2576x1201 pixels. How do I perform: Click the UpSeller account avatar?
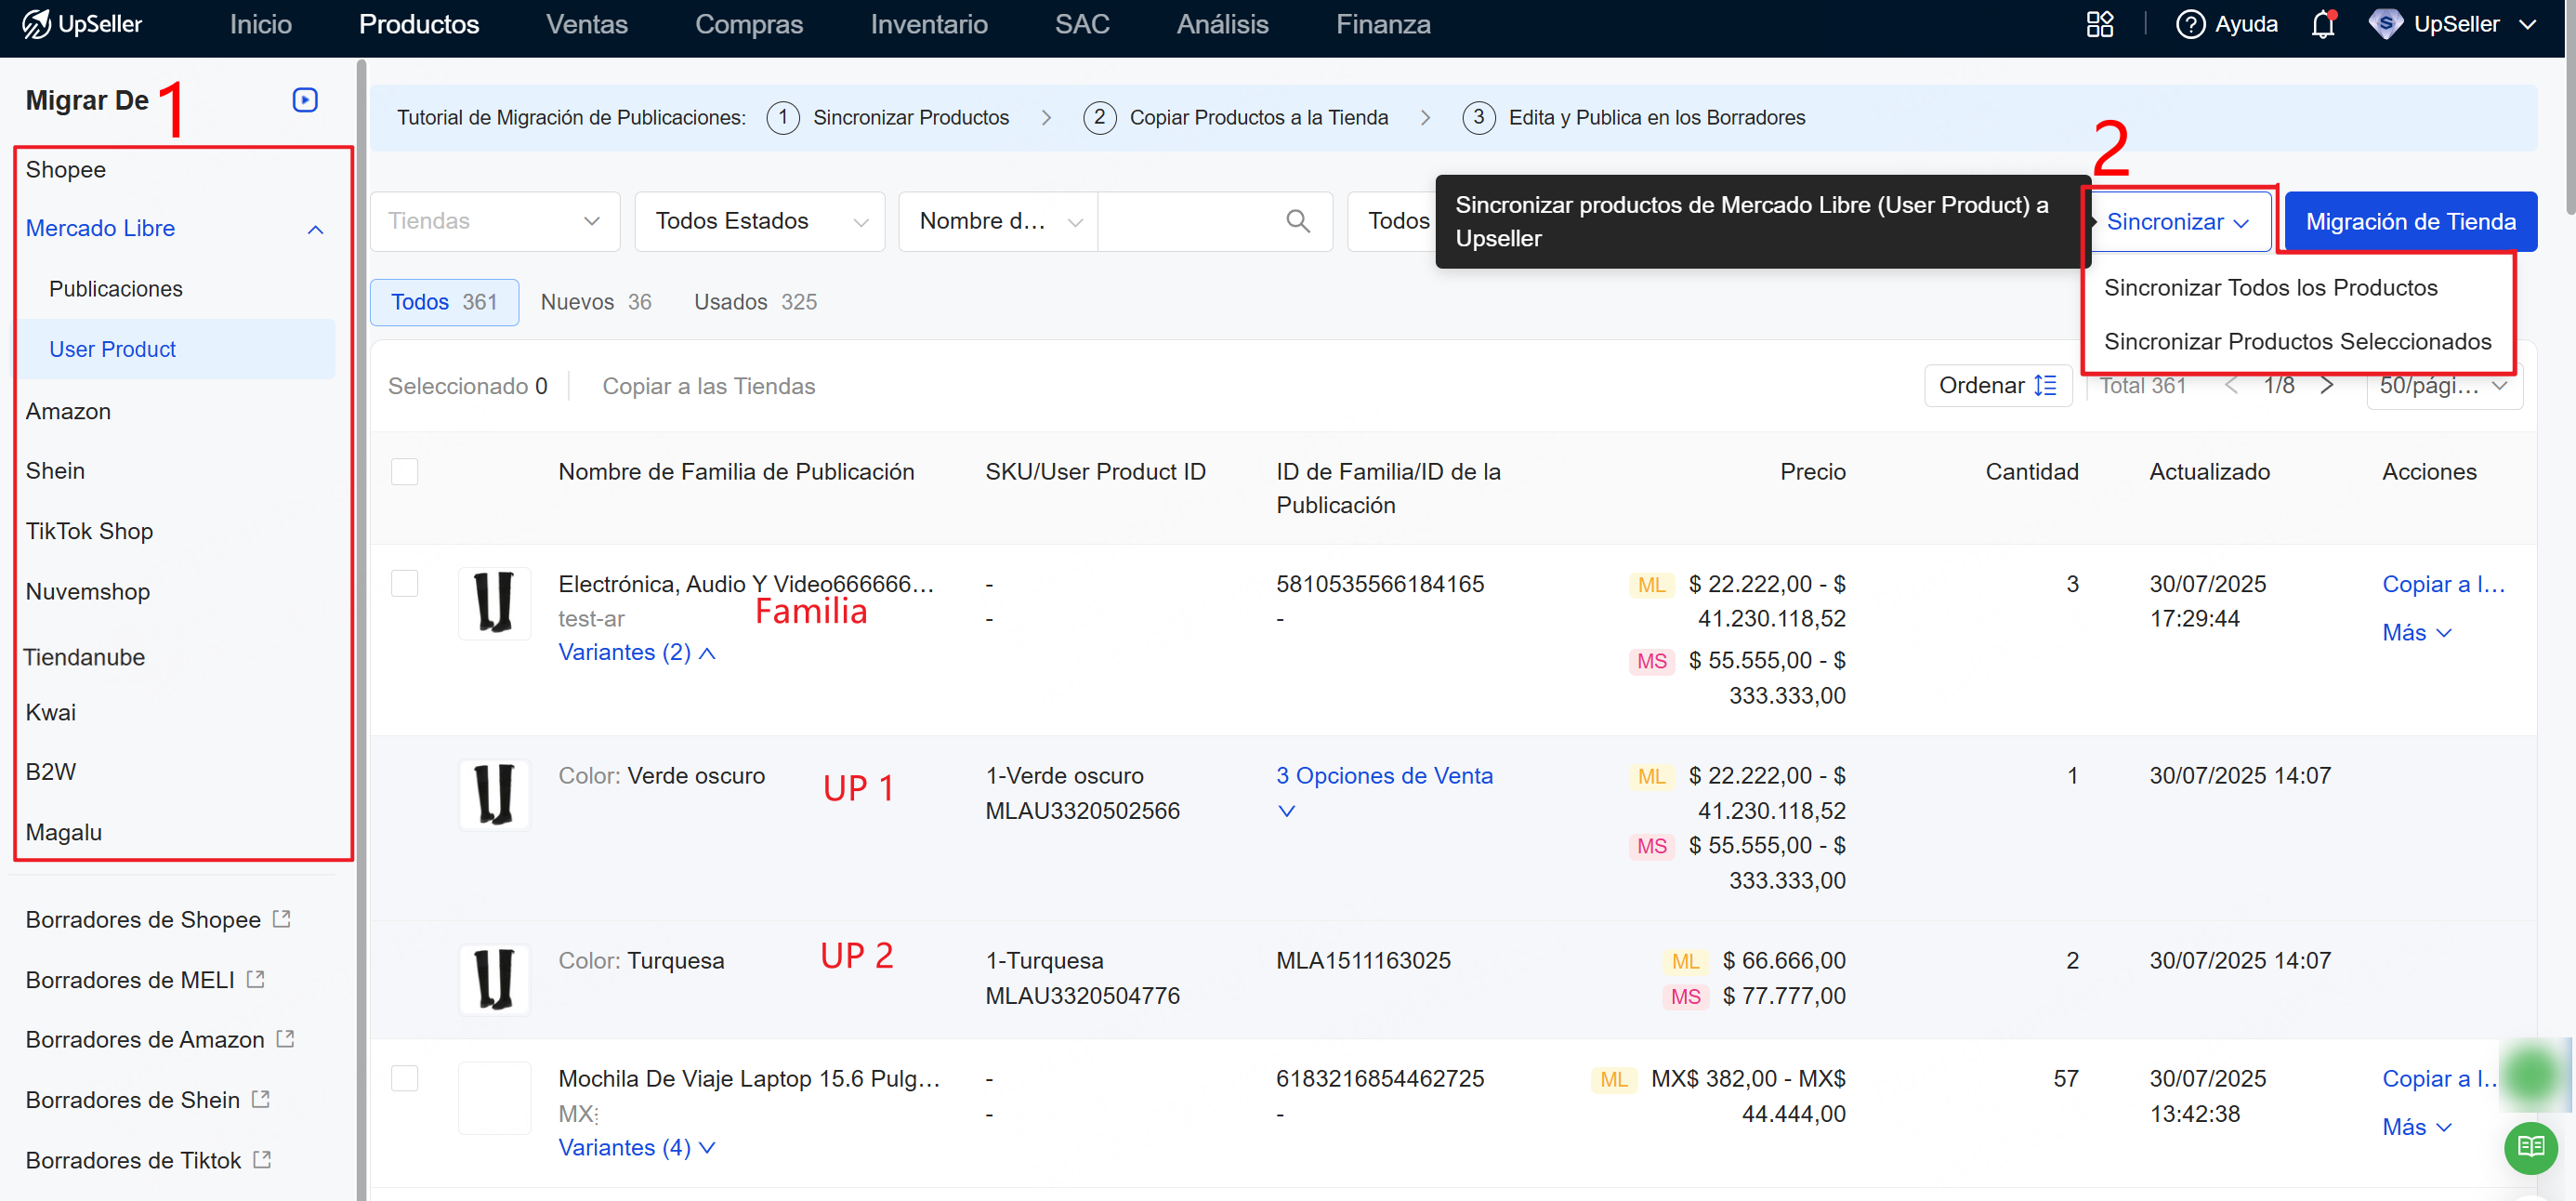pyautogui.click(x=2386, y=24)
